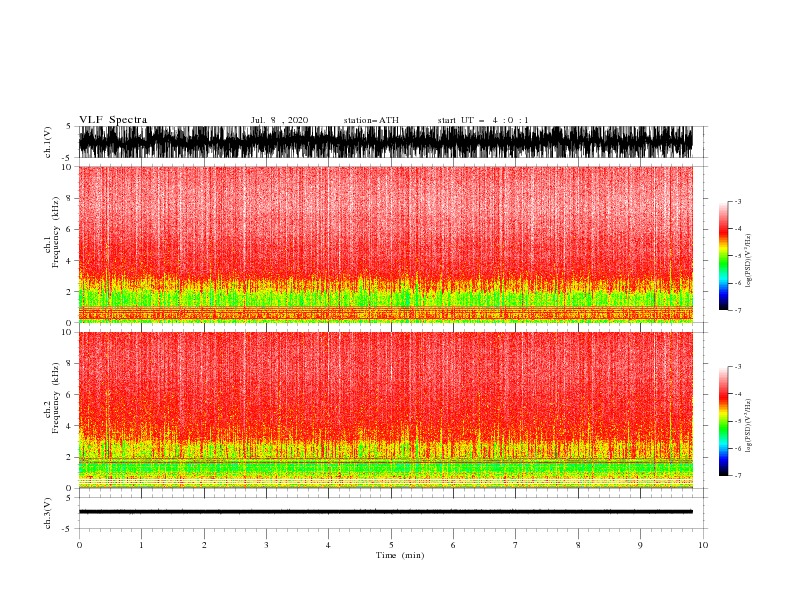Click the log(PSD) label beside ch.1 colorbar
Screen dimensions: 792x612
748,261
